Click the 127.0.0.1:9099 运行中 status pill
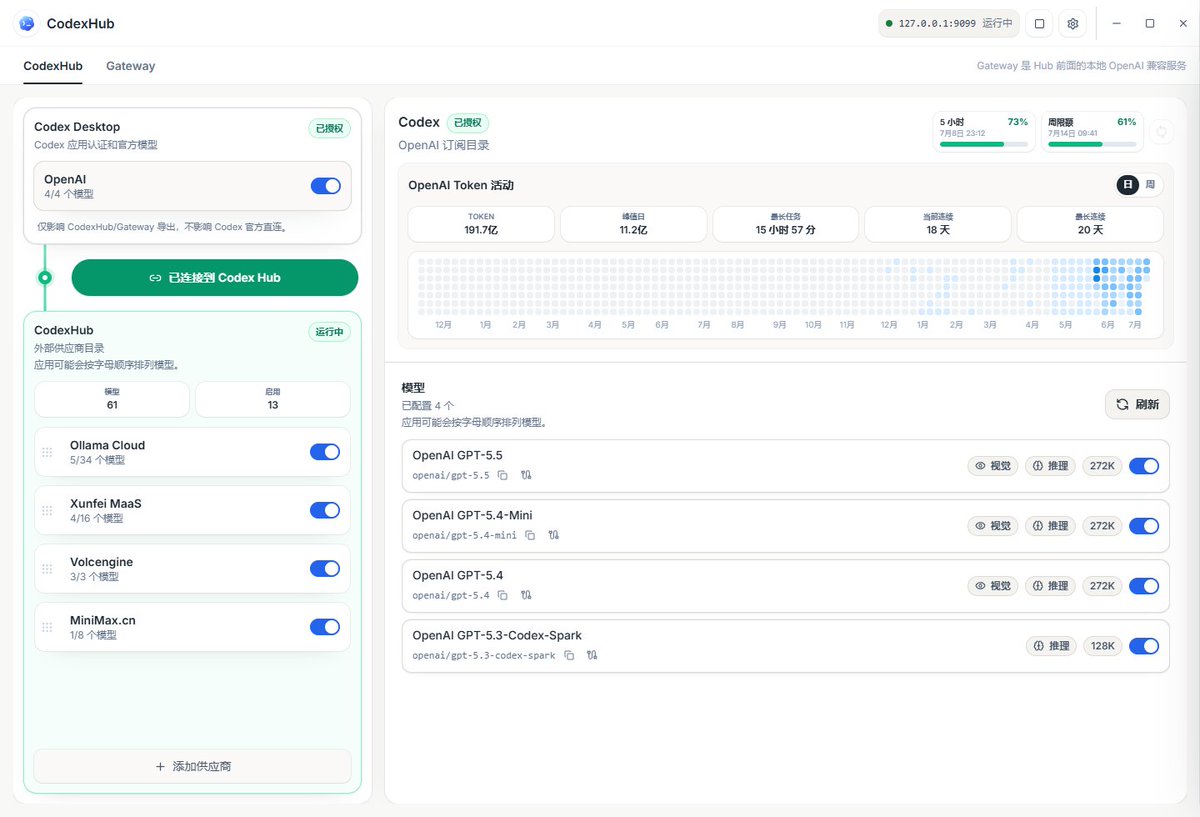 pyautogui.click(x=950, y=23)
